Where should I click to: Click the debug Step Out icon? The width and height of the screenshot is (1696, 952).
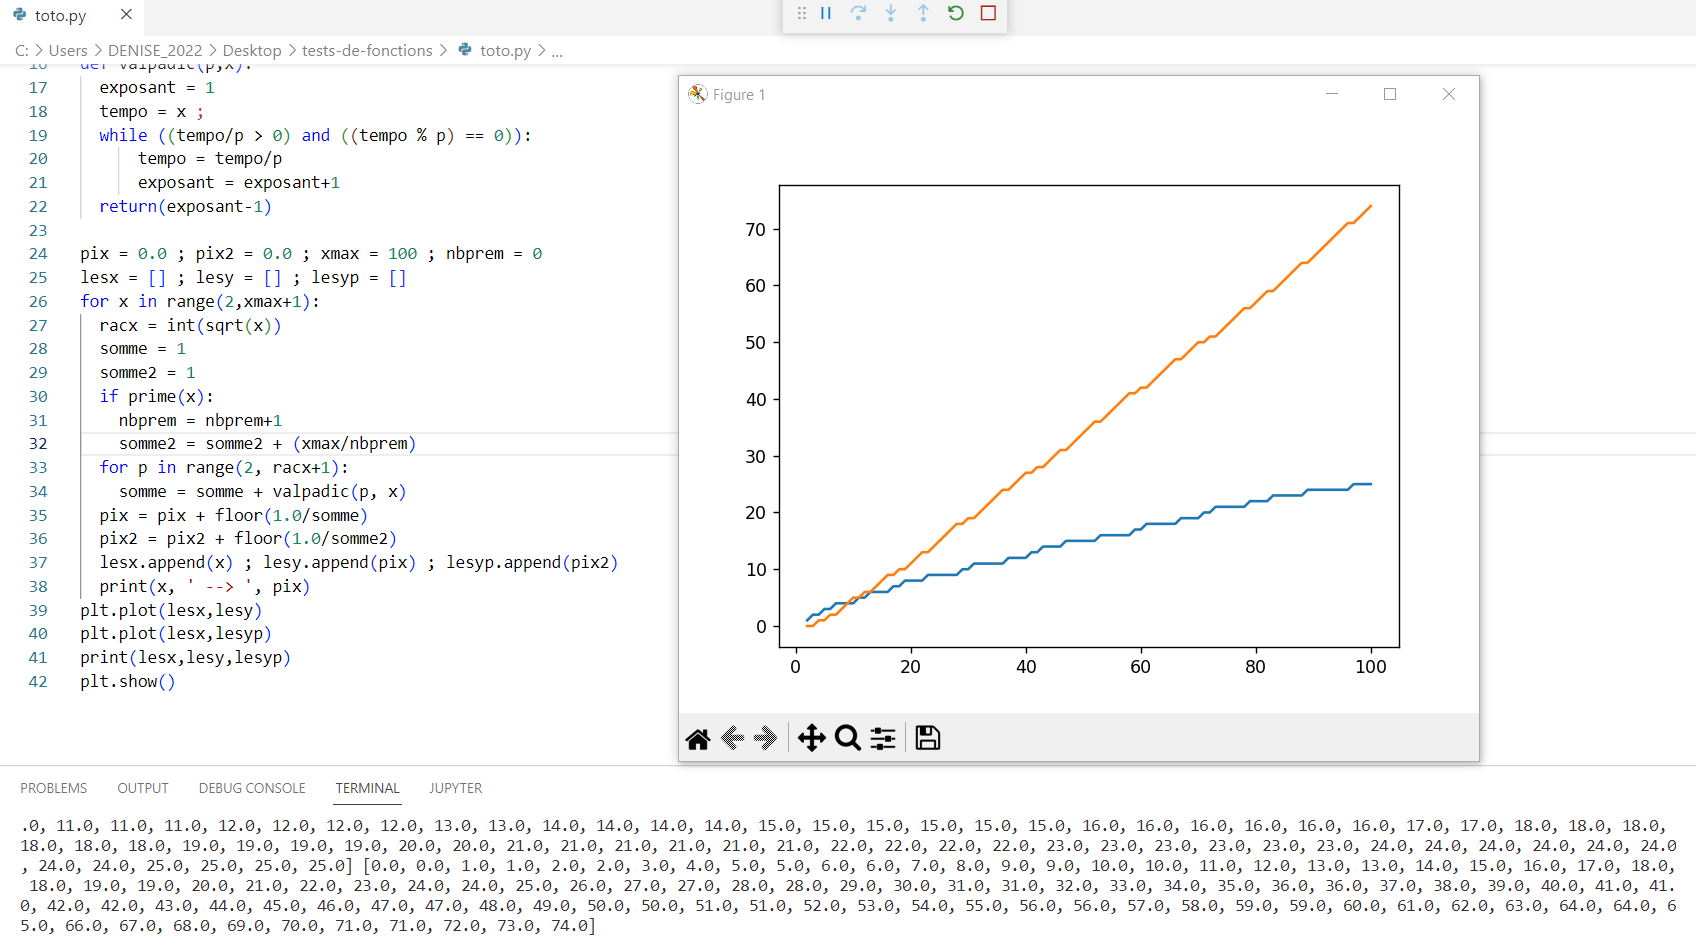click(923, 13)
